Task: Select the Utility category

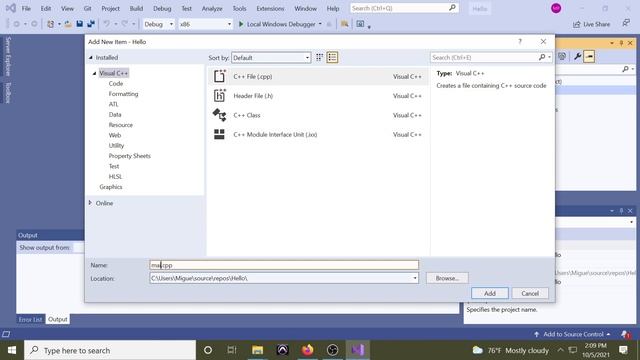Action: (116, 145)
